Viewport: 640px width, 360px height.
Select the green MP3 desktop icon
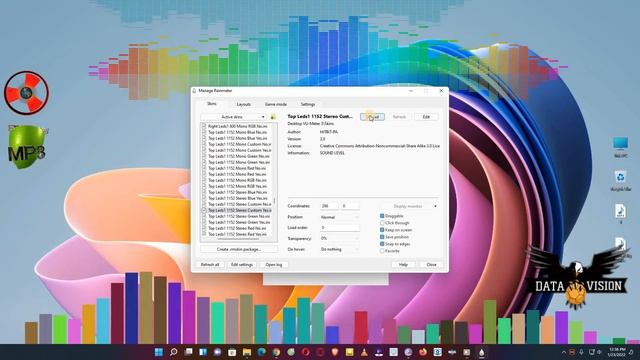pyautogui.click(x=27, y=147)
